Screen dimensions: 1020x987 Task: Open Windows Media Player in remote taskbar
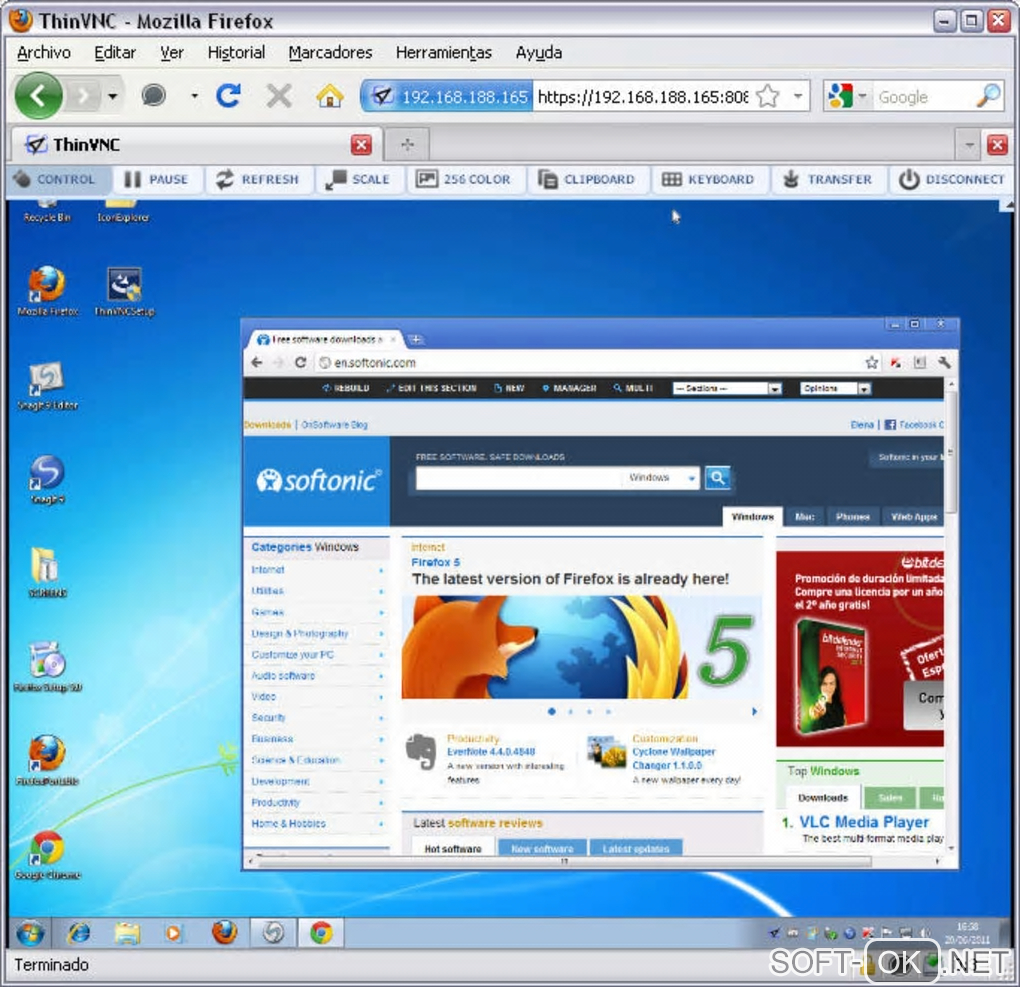(x=174, y=933)
